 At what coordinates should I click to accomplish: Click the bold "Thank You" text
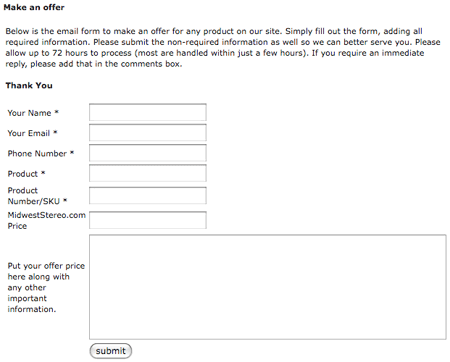[29, 85]
